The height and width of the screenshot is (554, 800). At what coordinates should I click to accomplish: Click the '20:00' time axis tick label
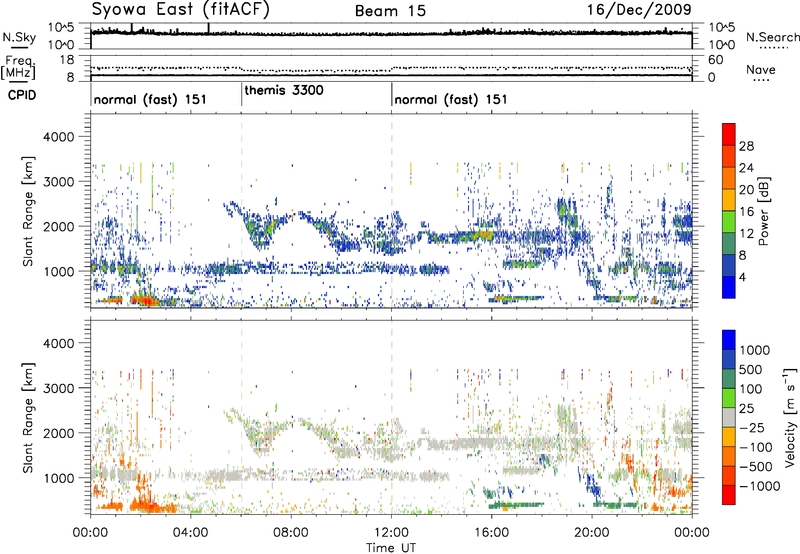click(x=591, y=533)
